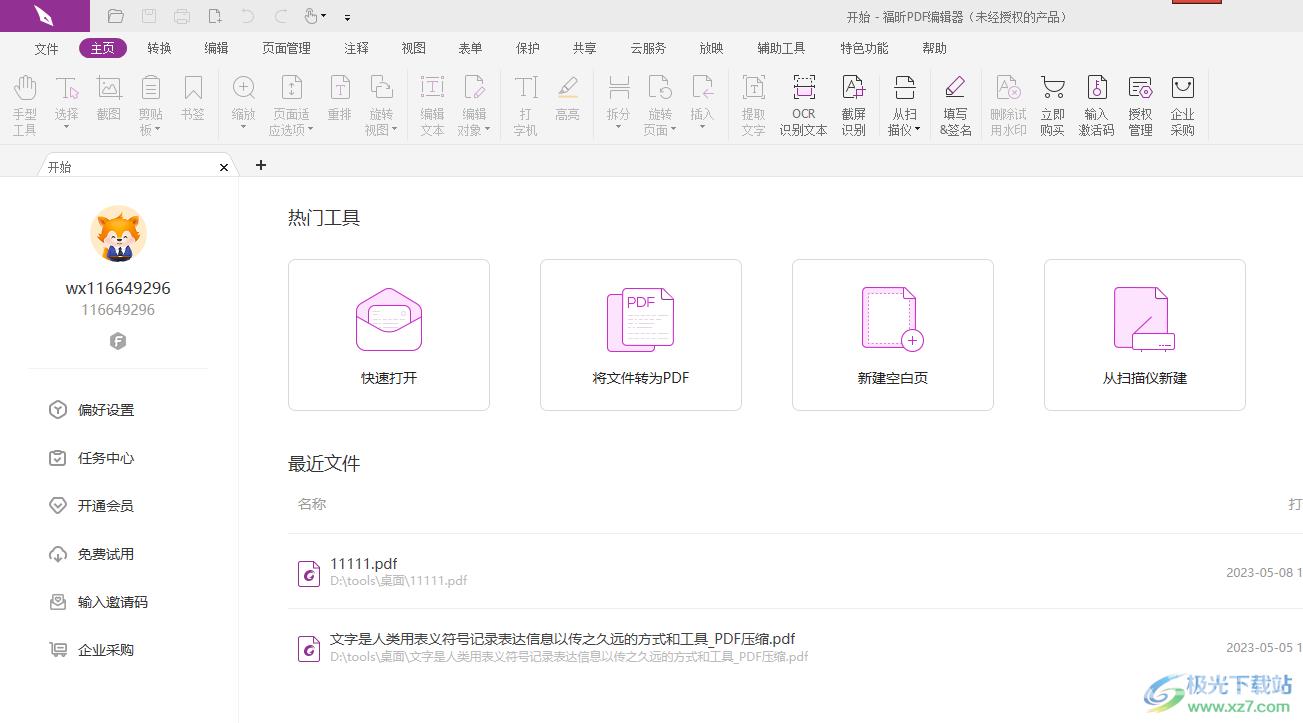
Task: Open the 旋转视图 dropdown
Action: click(395, 130)
